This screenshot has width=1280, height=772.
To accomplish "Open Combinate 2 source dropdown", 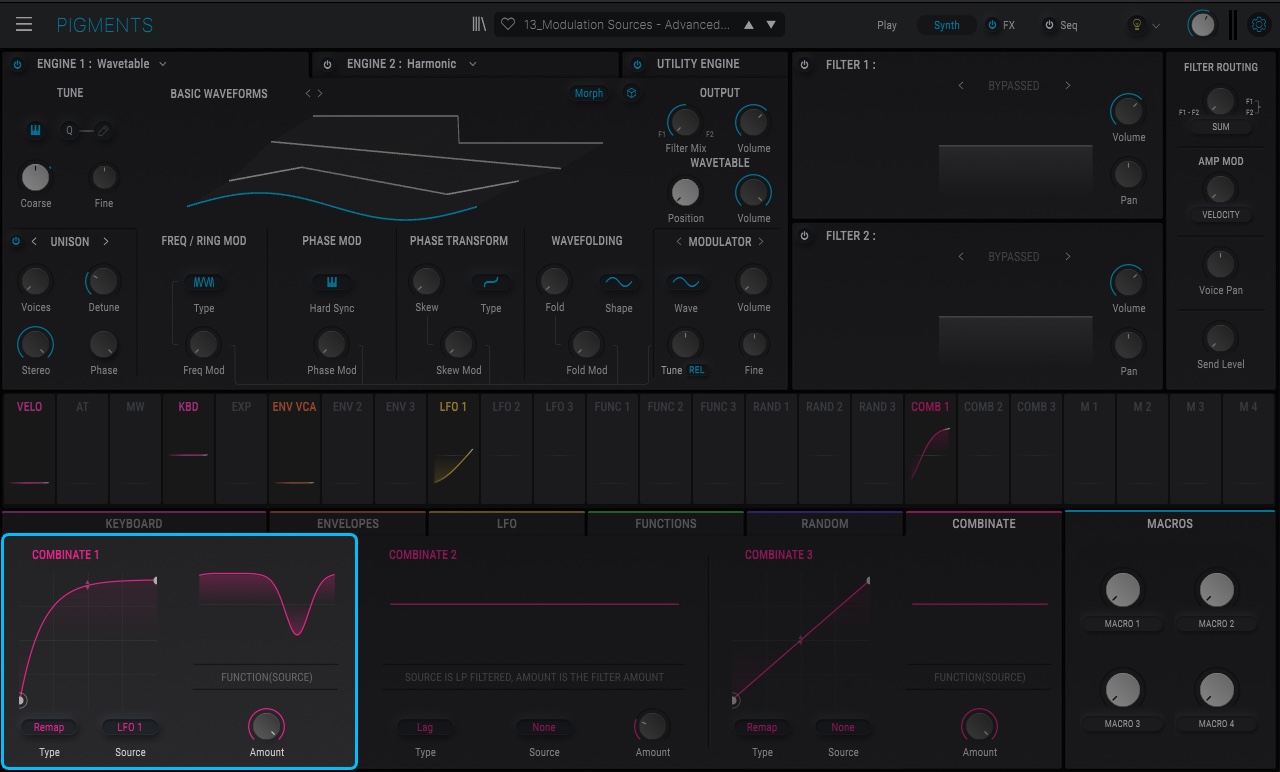I will [x=544, y=727].
